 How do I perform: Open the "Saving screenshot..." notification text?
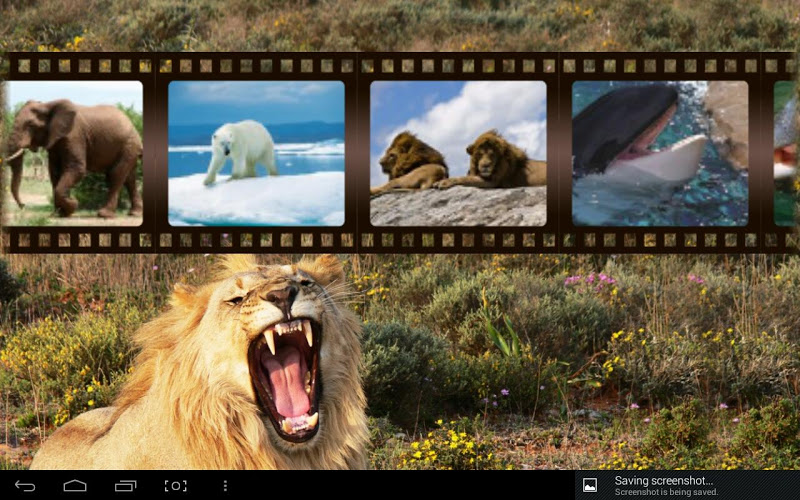pyautogui.click(x=663, y=481)
